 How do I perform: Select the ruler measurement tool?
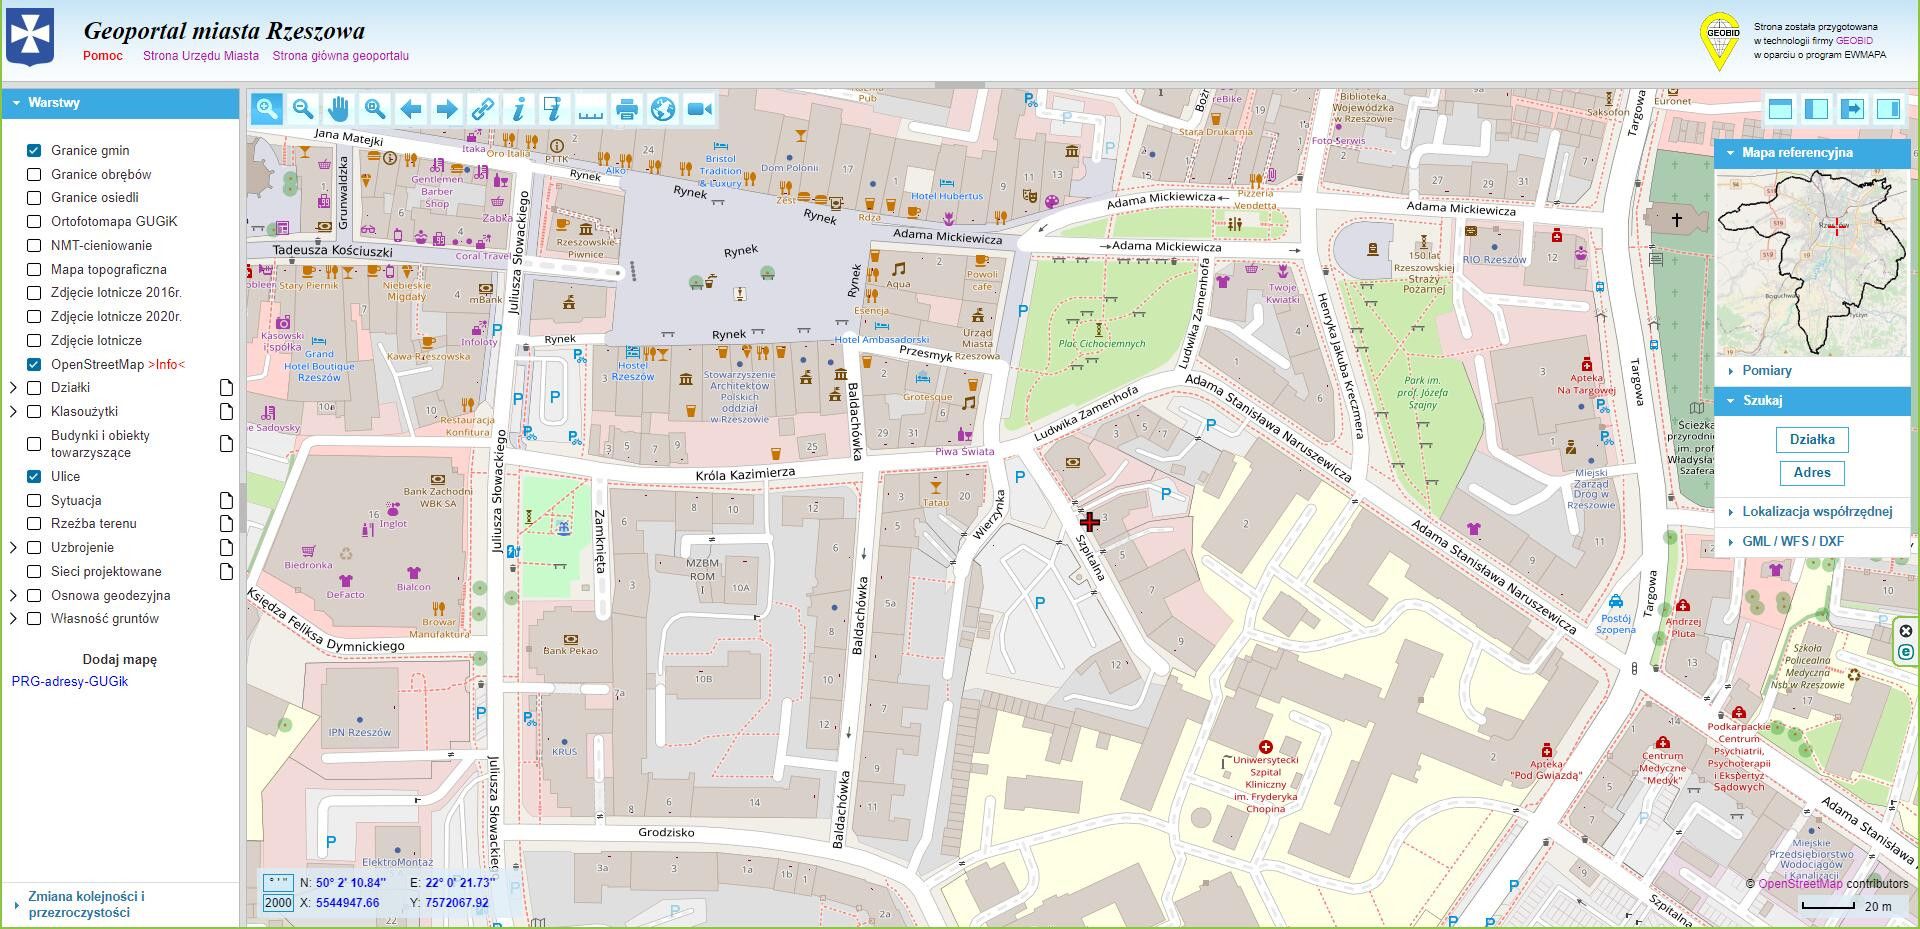pos(591,109)
